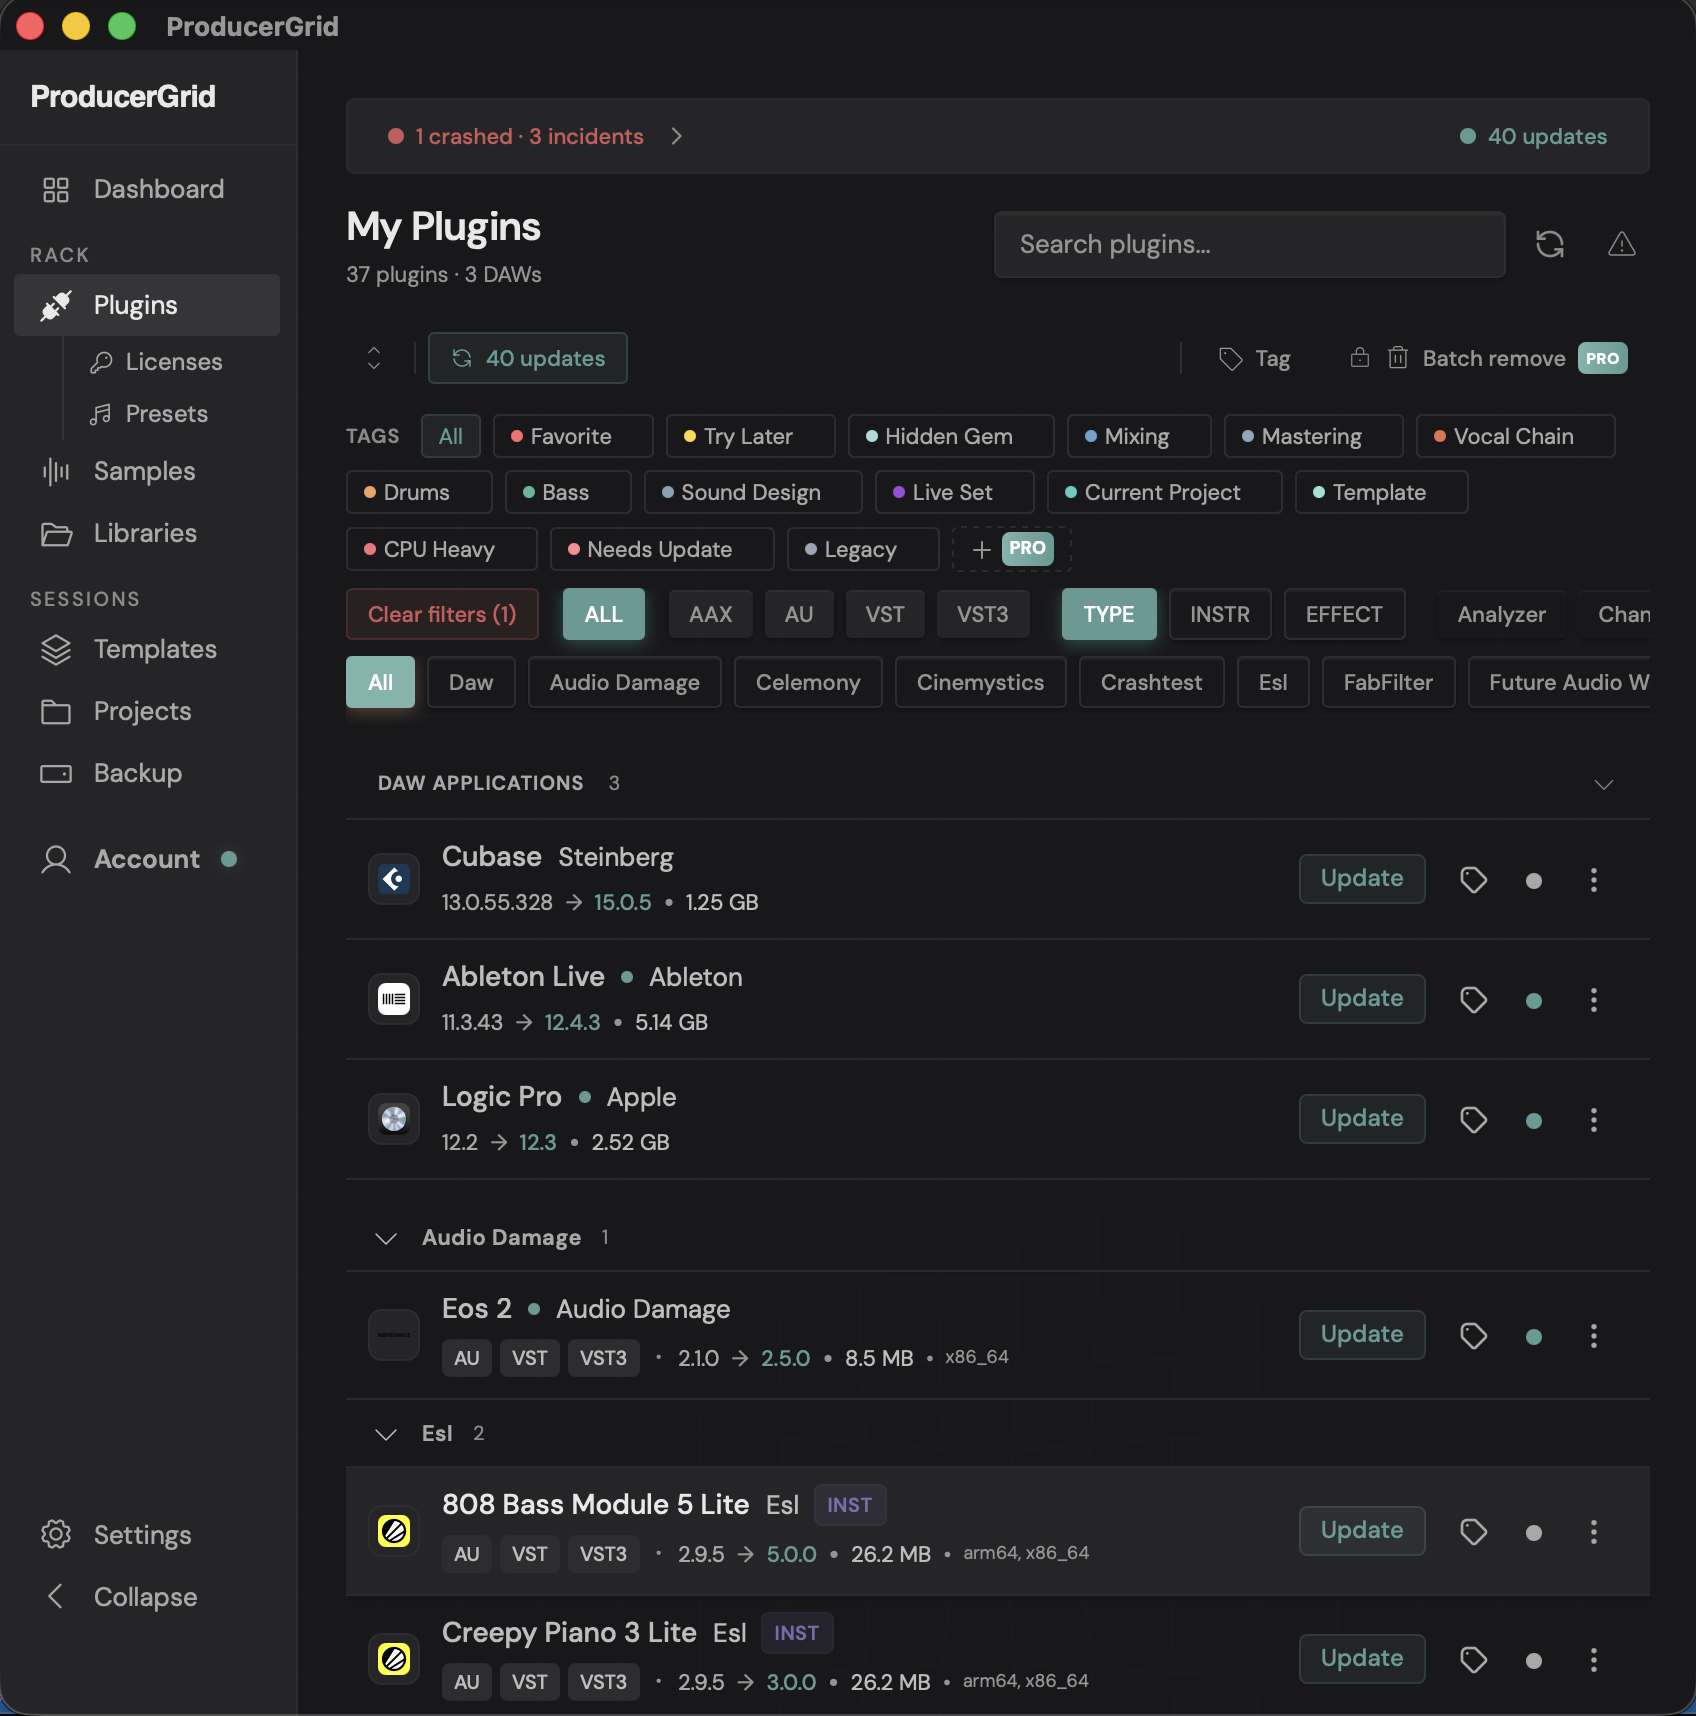Collapse the Esl group
Screen dimensions: 1696x1716
(x=386, y=1434)
